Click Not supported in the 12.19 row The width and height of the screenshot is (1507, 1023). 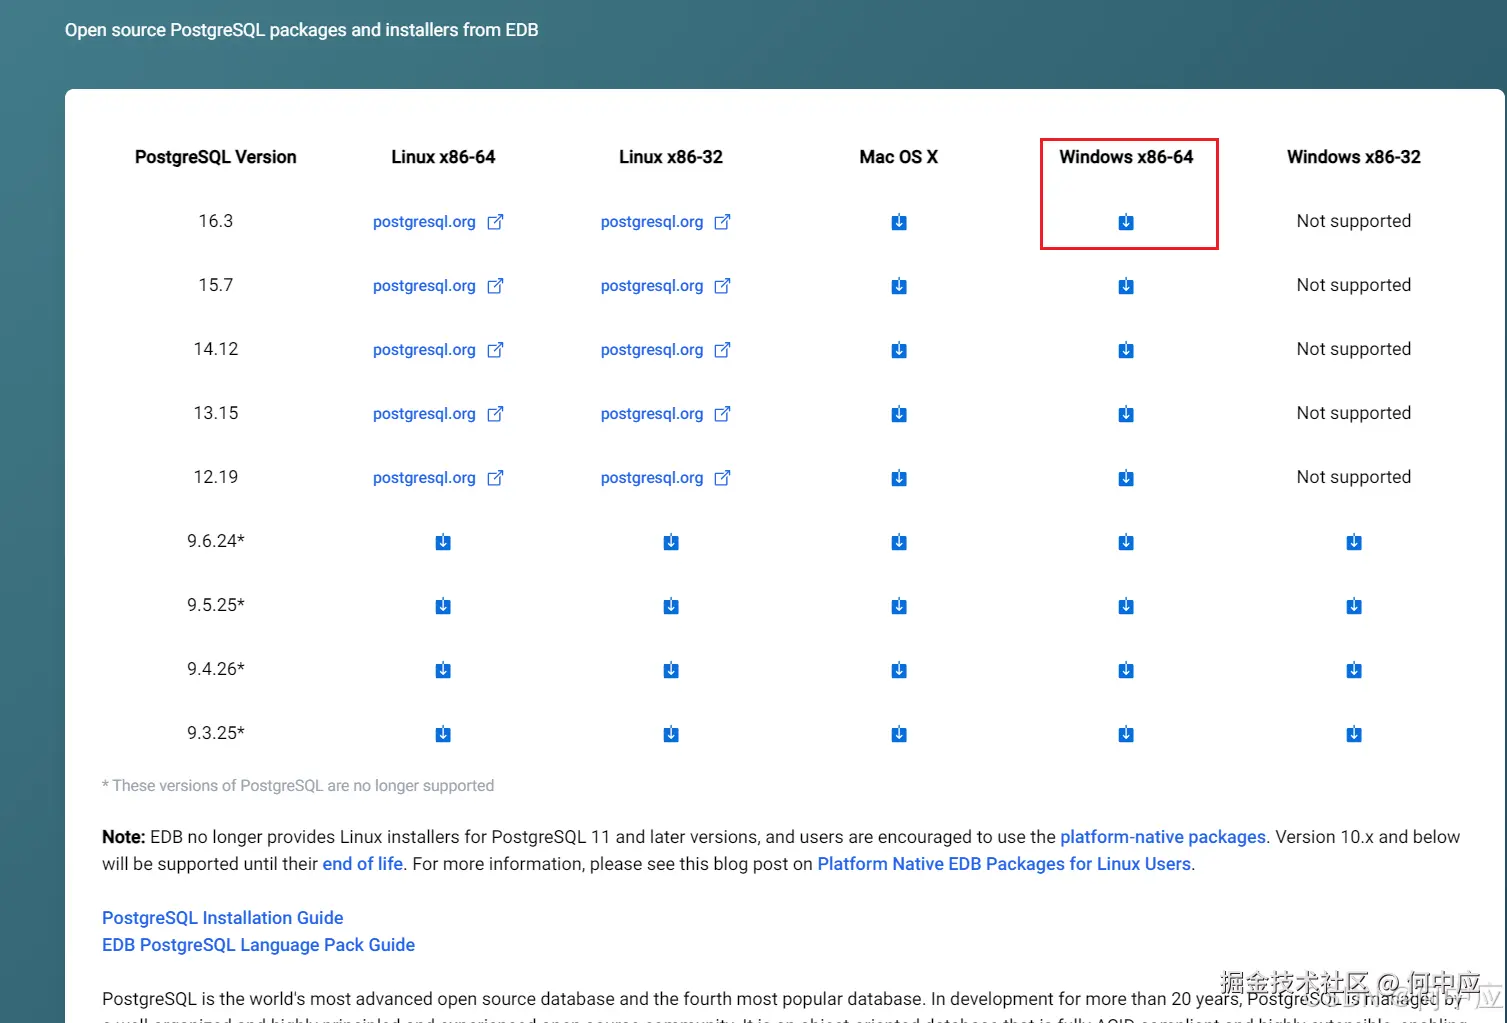1354,477
